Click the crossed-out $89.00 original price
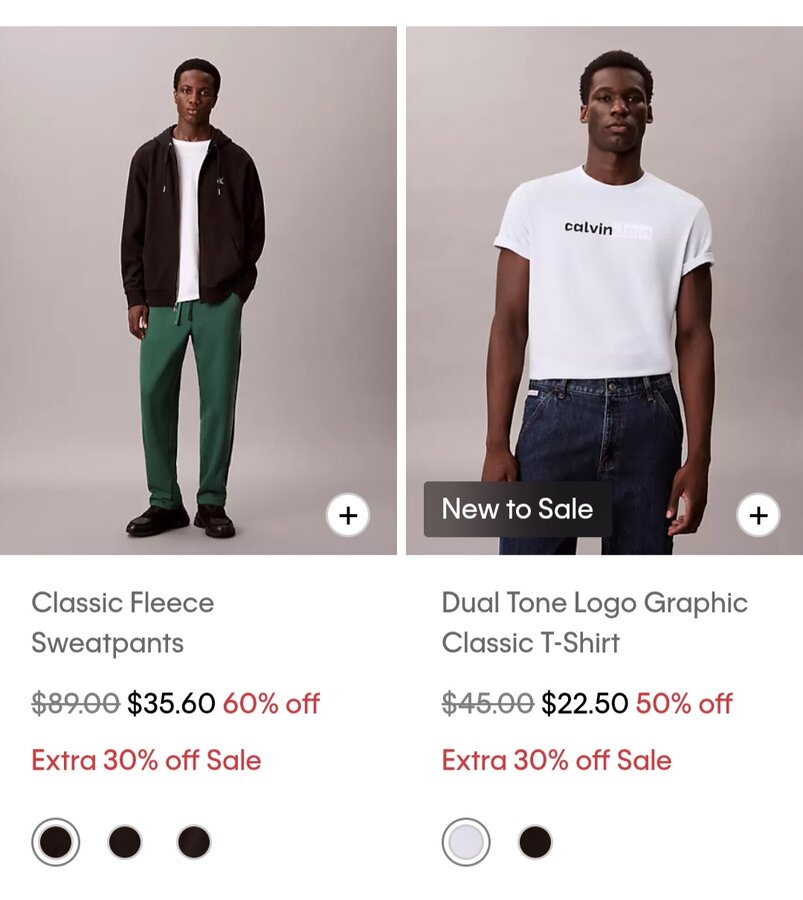Image resolution: width=803 pixels, height=900 pixels. [75, 703]
